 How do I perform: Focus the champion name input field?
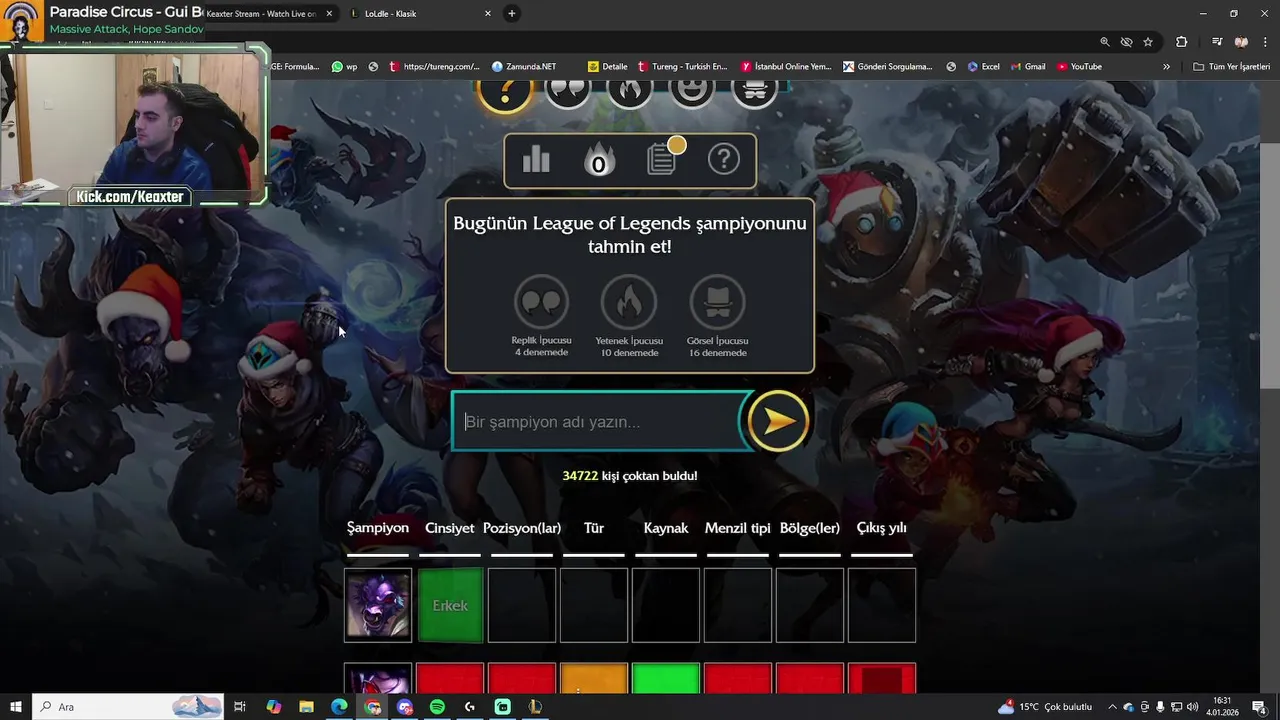pos(598,421)
